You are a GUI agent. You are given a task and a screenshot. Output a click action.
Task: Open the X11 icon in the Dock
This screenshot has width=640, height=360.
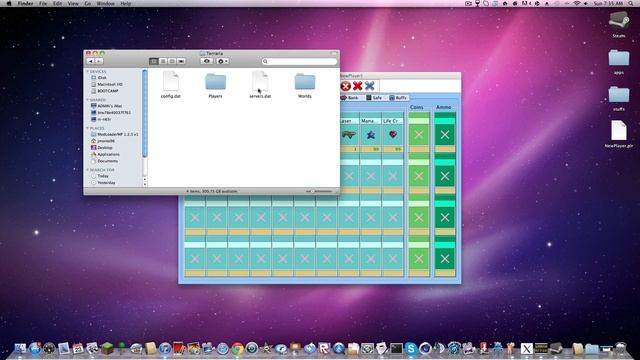[527, 349]
